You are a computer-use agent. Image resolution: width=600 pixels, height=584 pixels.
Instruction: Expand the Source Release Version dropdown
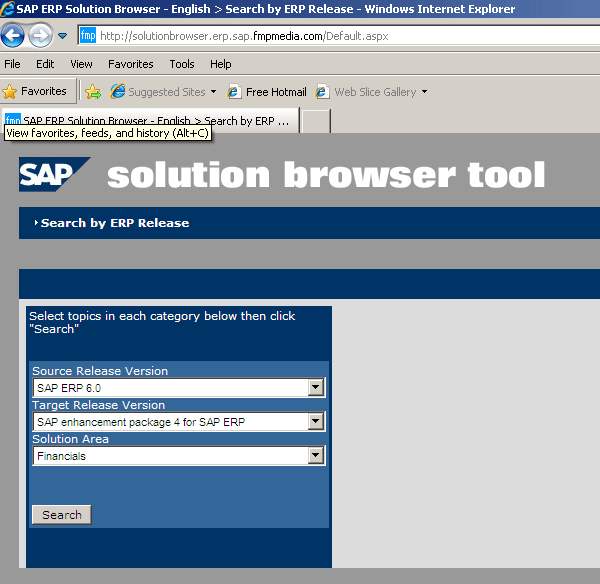point(316,388)
